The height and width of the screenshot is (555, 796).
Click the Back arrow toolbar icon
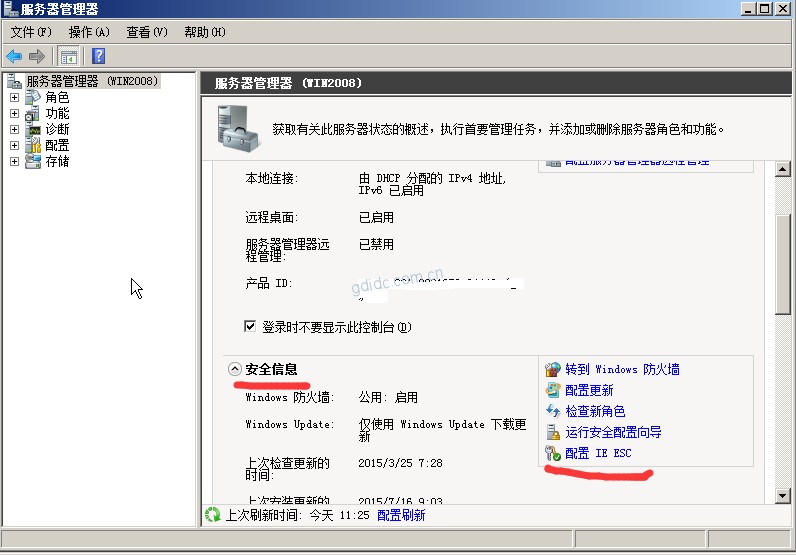[x=14, y=56]
